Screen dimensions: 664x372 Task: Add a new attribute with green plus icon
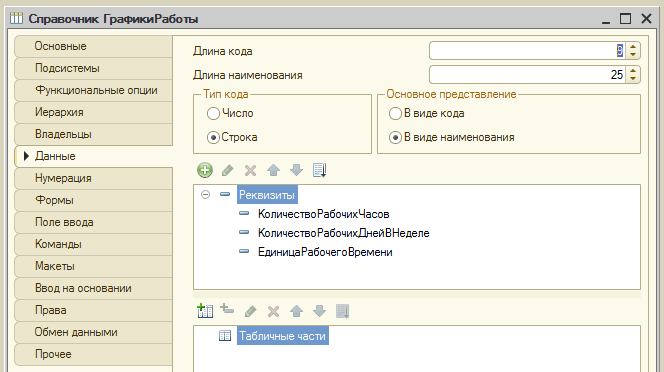(205, 170)
